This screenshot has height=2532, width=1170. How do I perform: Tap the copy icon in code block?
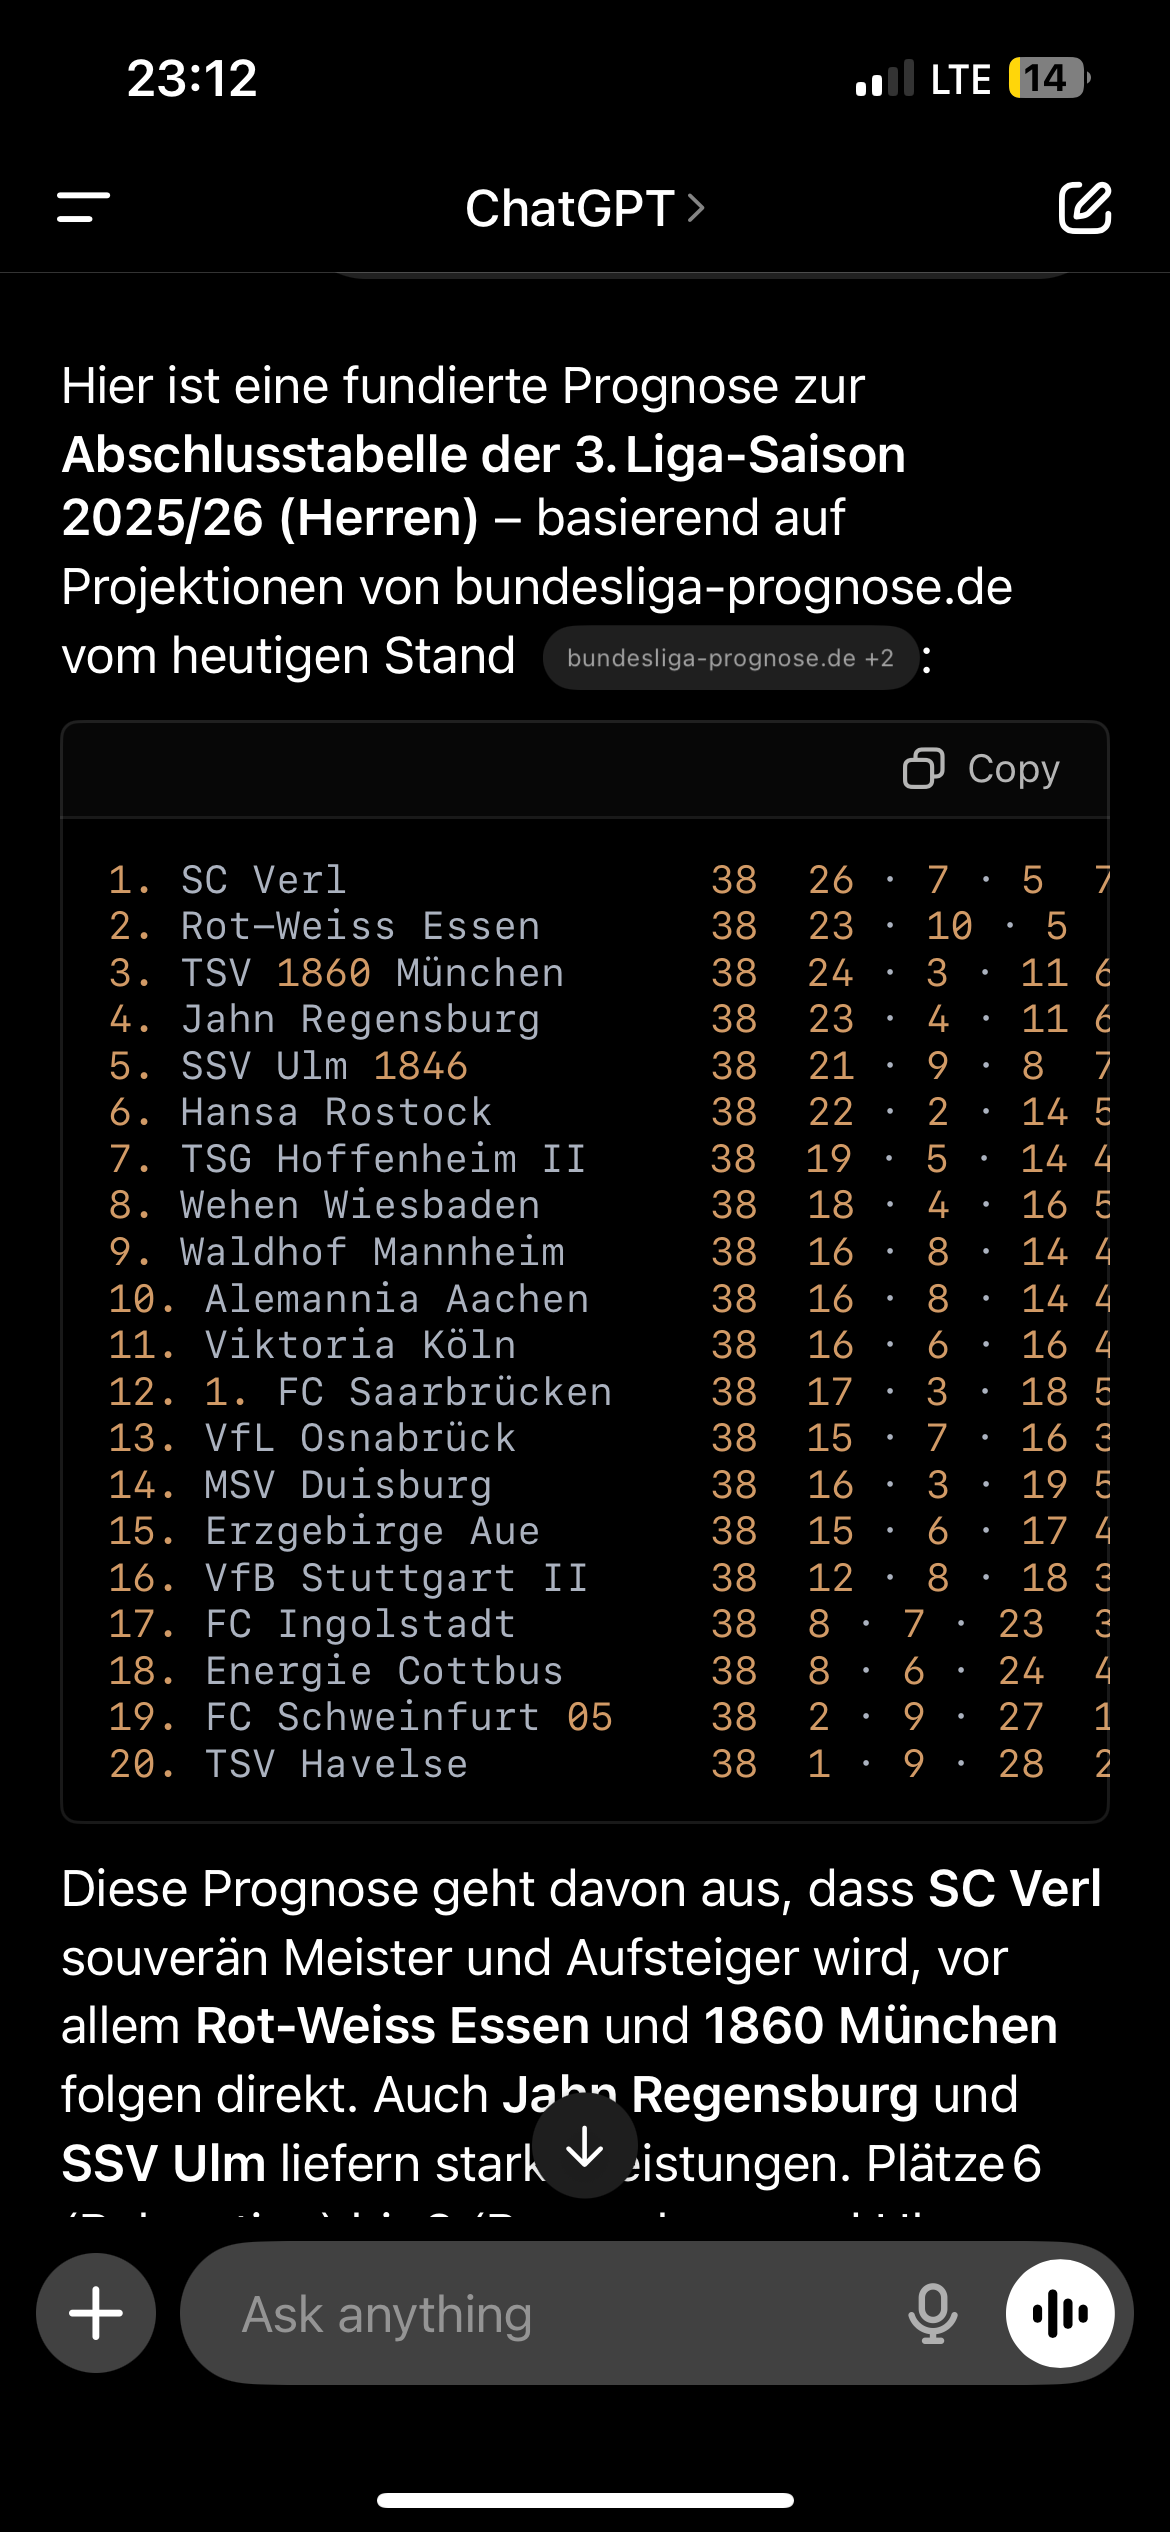coord(923,769)
